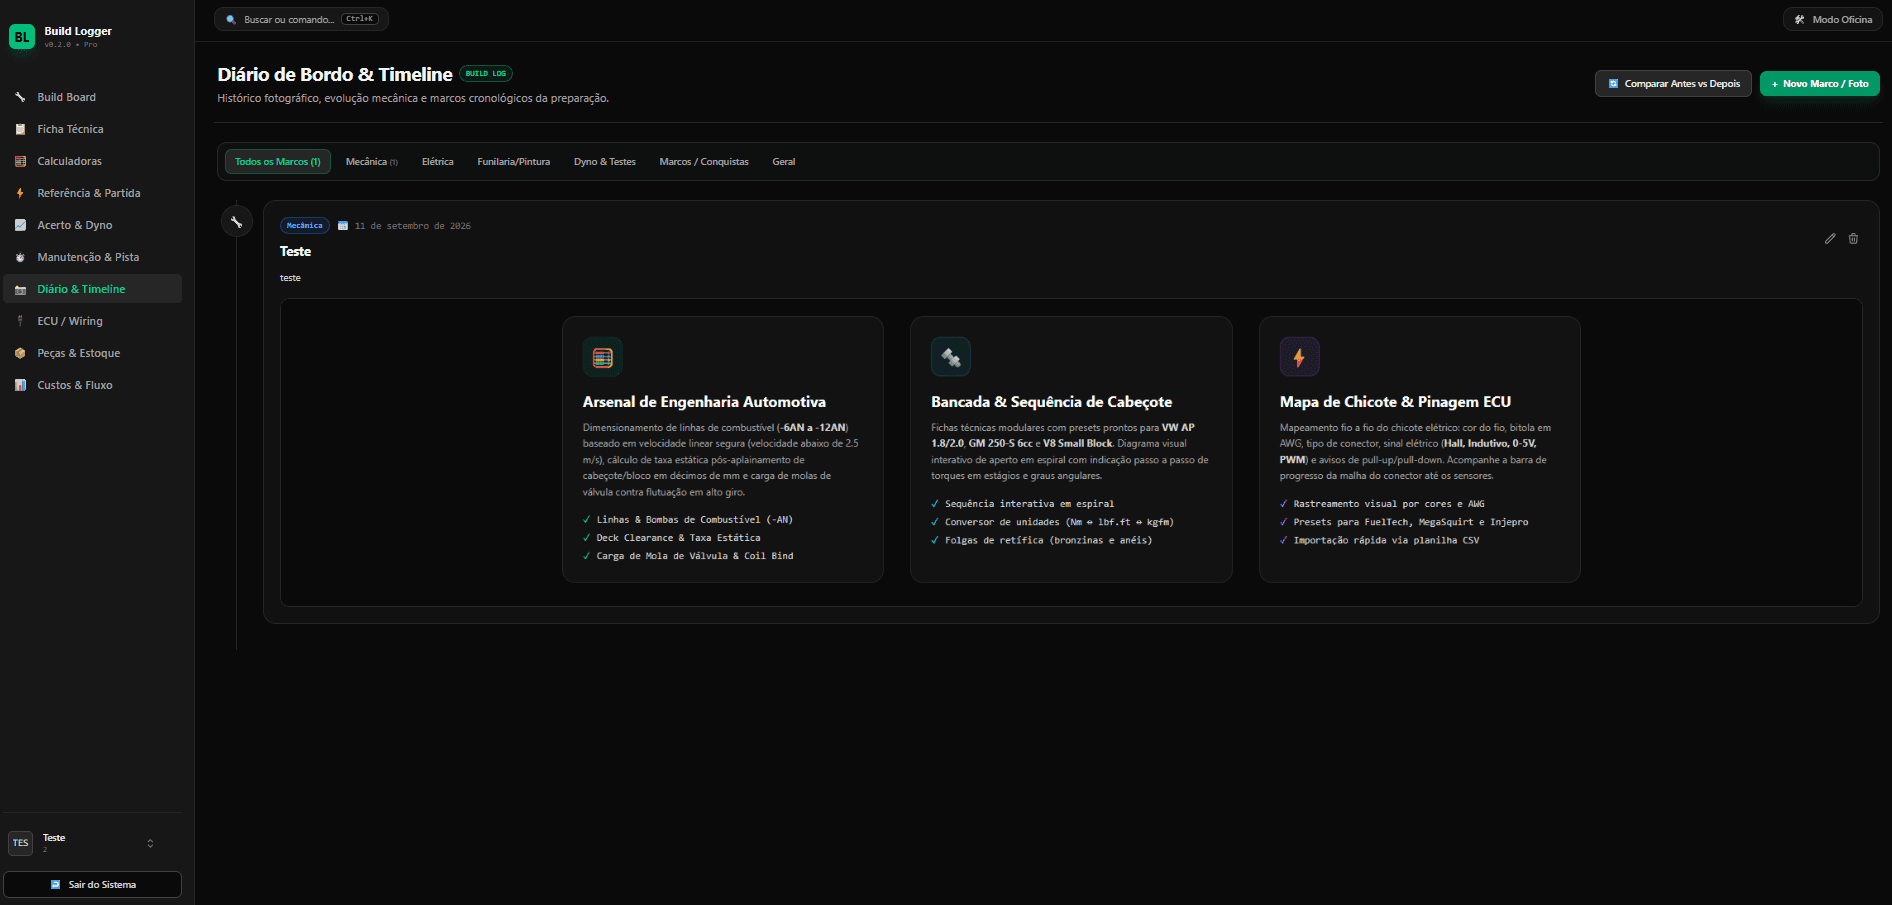This screenshot has width=1892, height=905.
Task: Click the BL Build Logger logo icon
Action: click(22, 37)
